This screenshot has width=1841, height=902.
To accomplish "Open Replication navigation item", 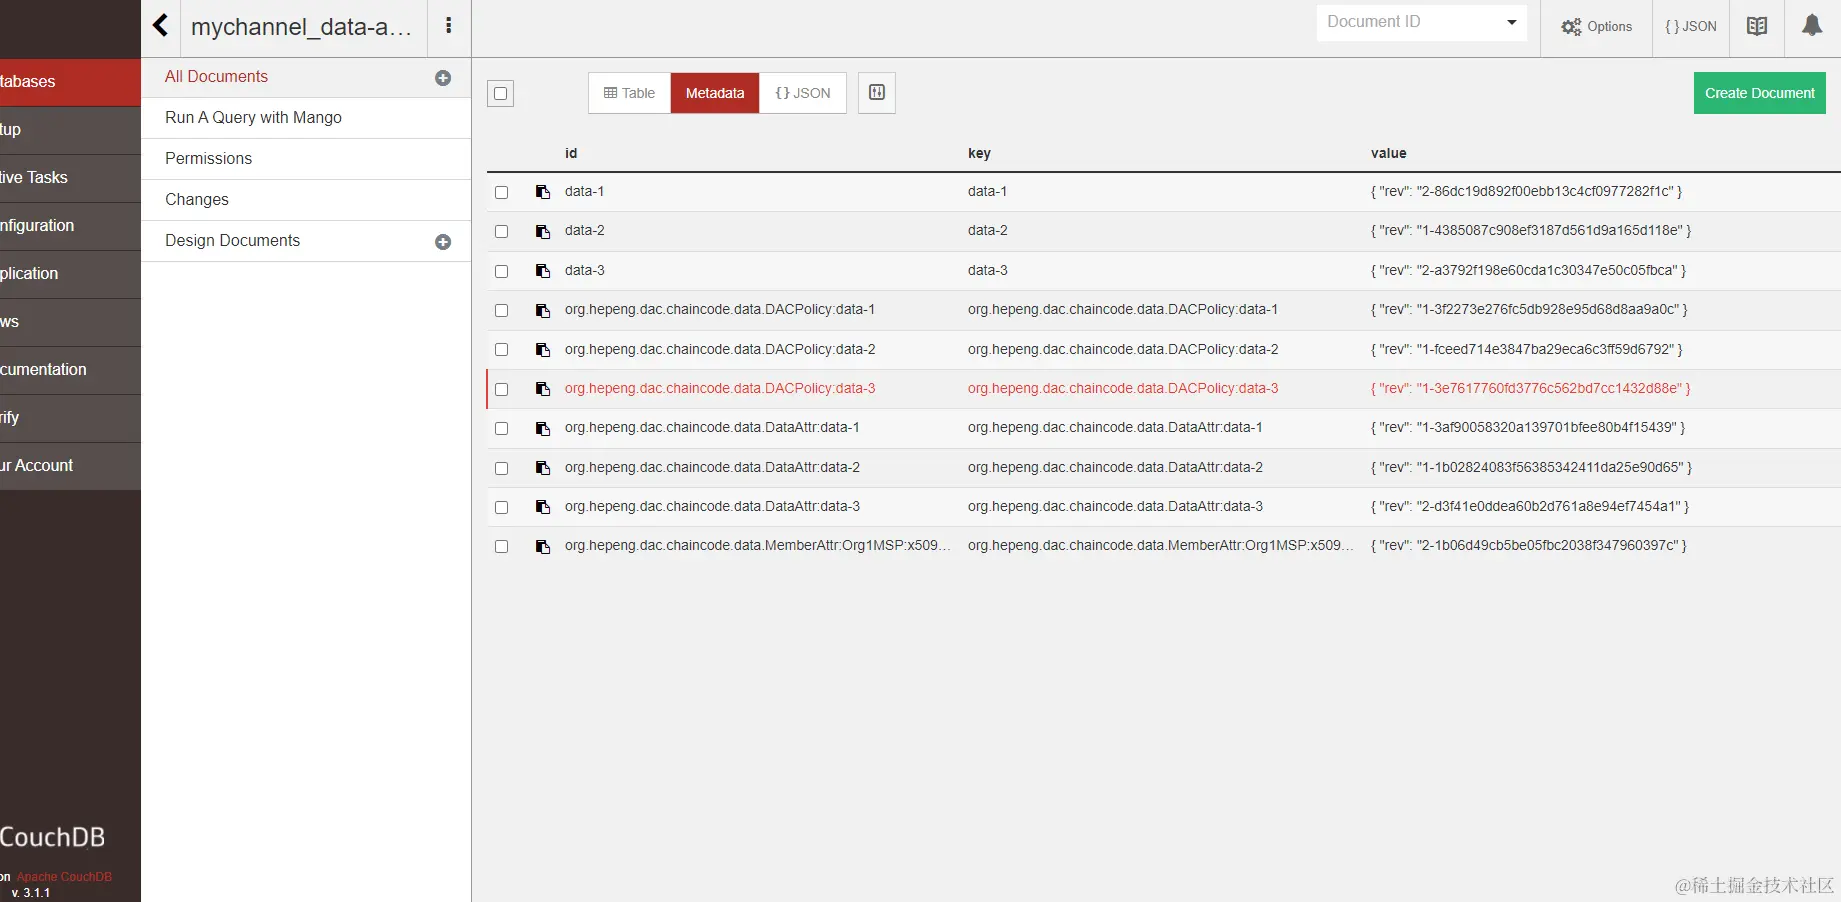I will tap(70, 274).
